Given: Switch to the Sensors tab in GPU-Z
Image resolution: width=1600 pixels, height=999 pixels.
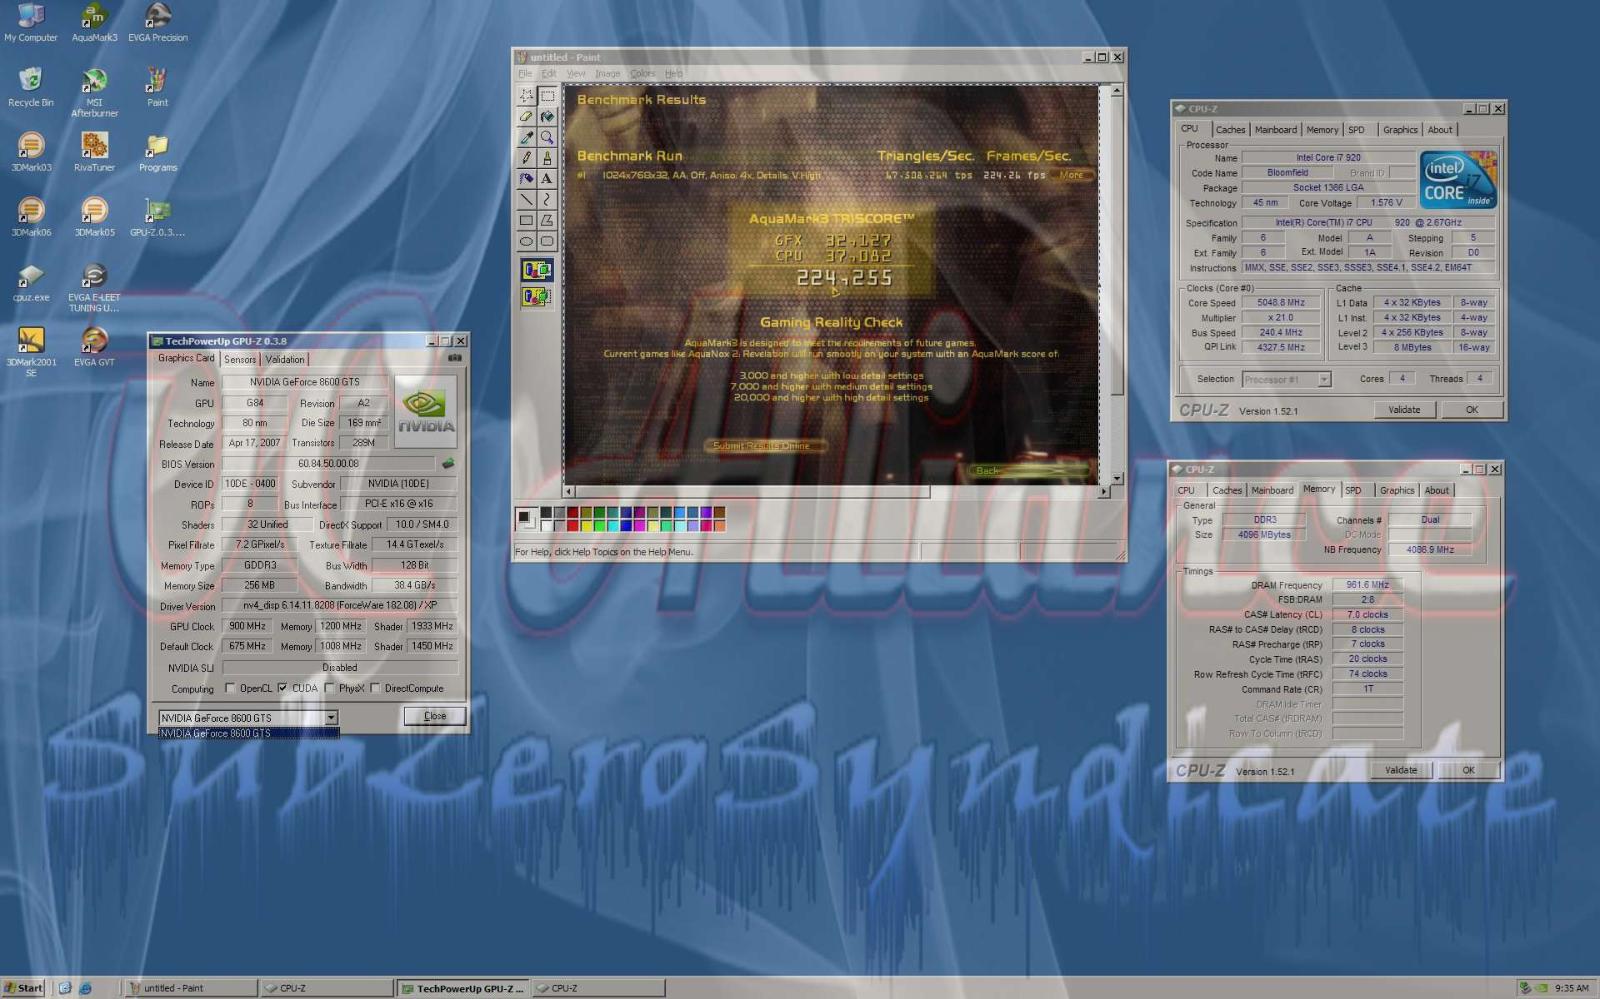Looking at the screenshot, I should coord(240,359).
